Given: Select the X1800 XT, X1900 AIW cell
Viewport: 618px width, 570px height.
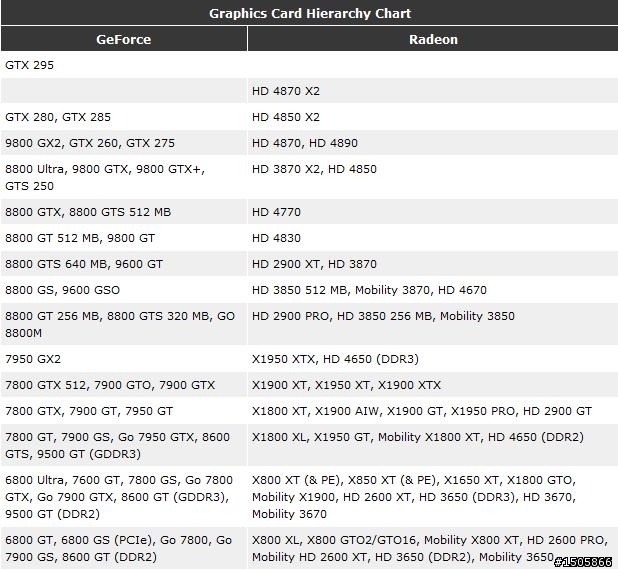Looking at the screenshot, I should [x=433, y=411].
